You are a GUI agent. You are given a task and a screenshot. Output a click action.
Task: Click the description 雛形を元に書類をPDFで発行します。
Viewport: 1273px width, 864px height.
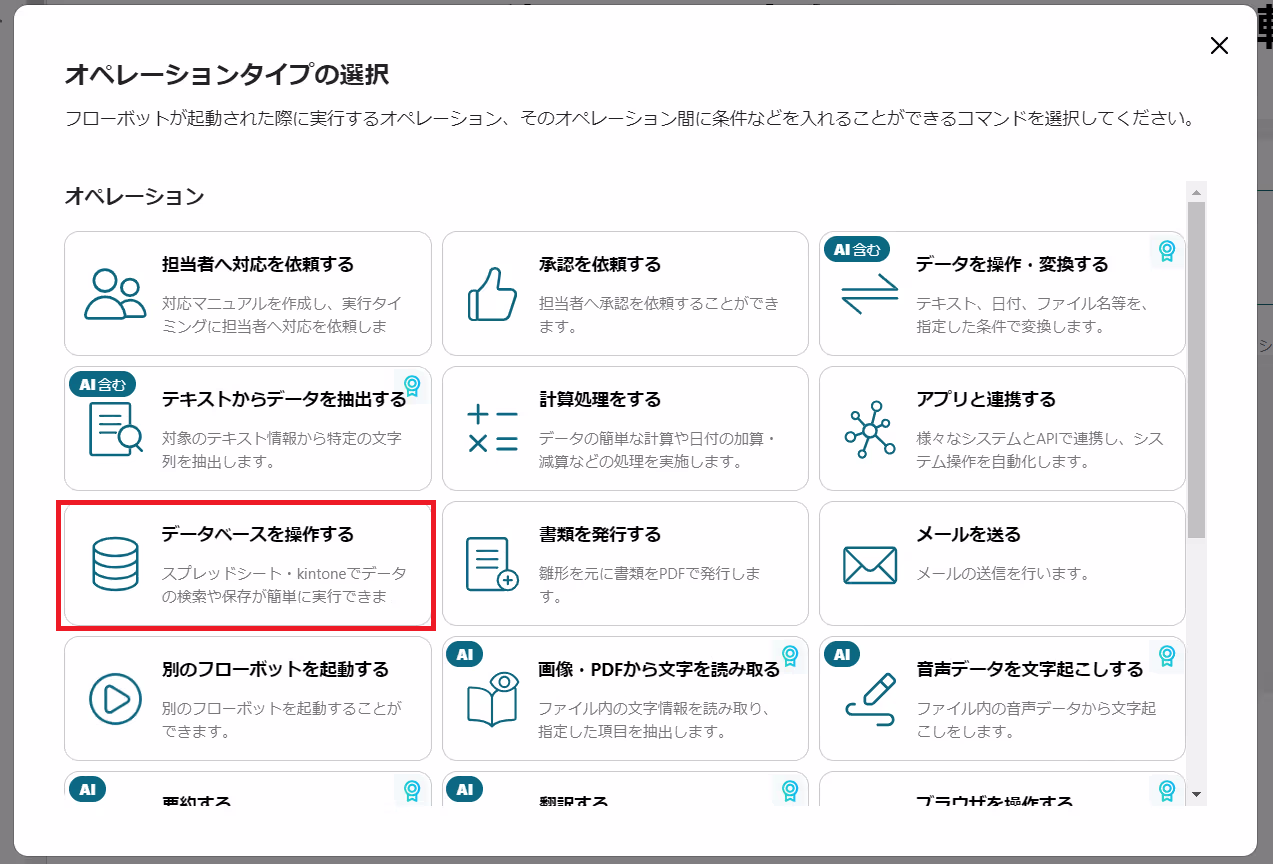[x=650, y=585]
